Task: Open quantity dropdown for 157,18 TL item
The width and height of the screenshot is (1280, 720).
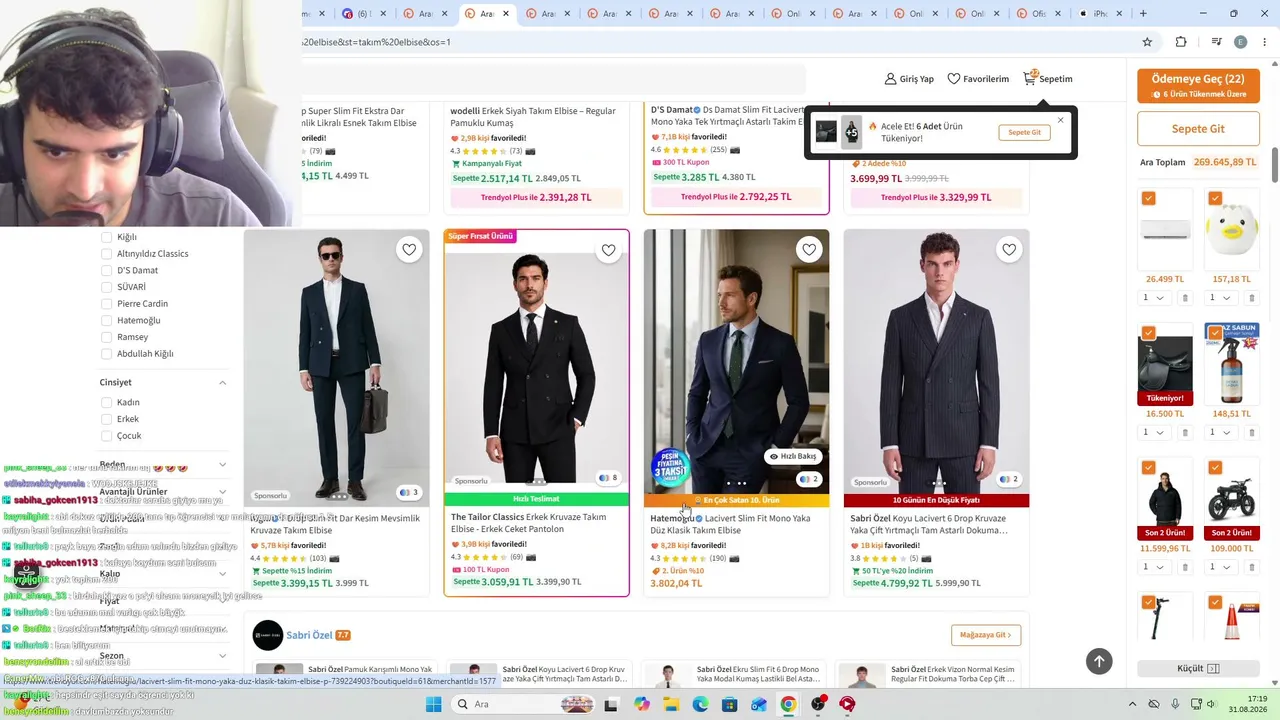Action: tap(1221, 298)
